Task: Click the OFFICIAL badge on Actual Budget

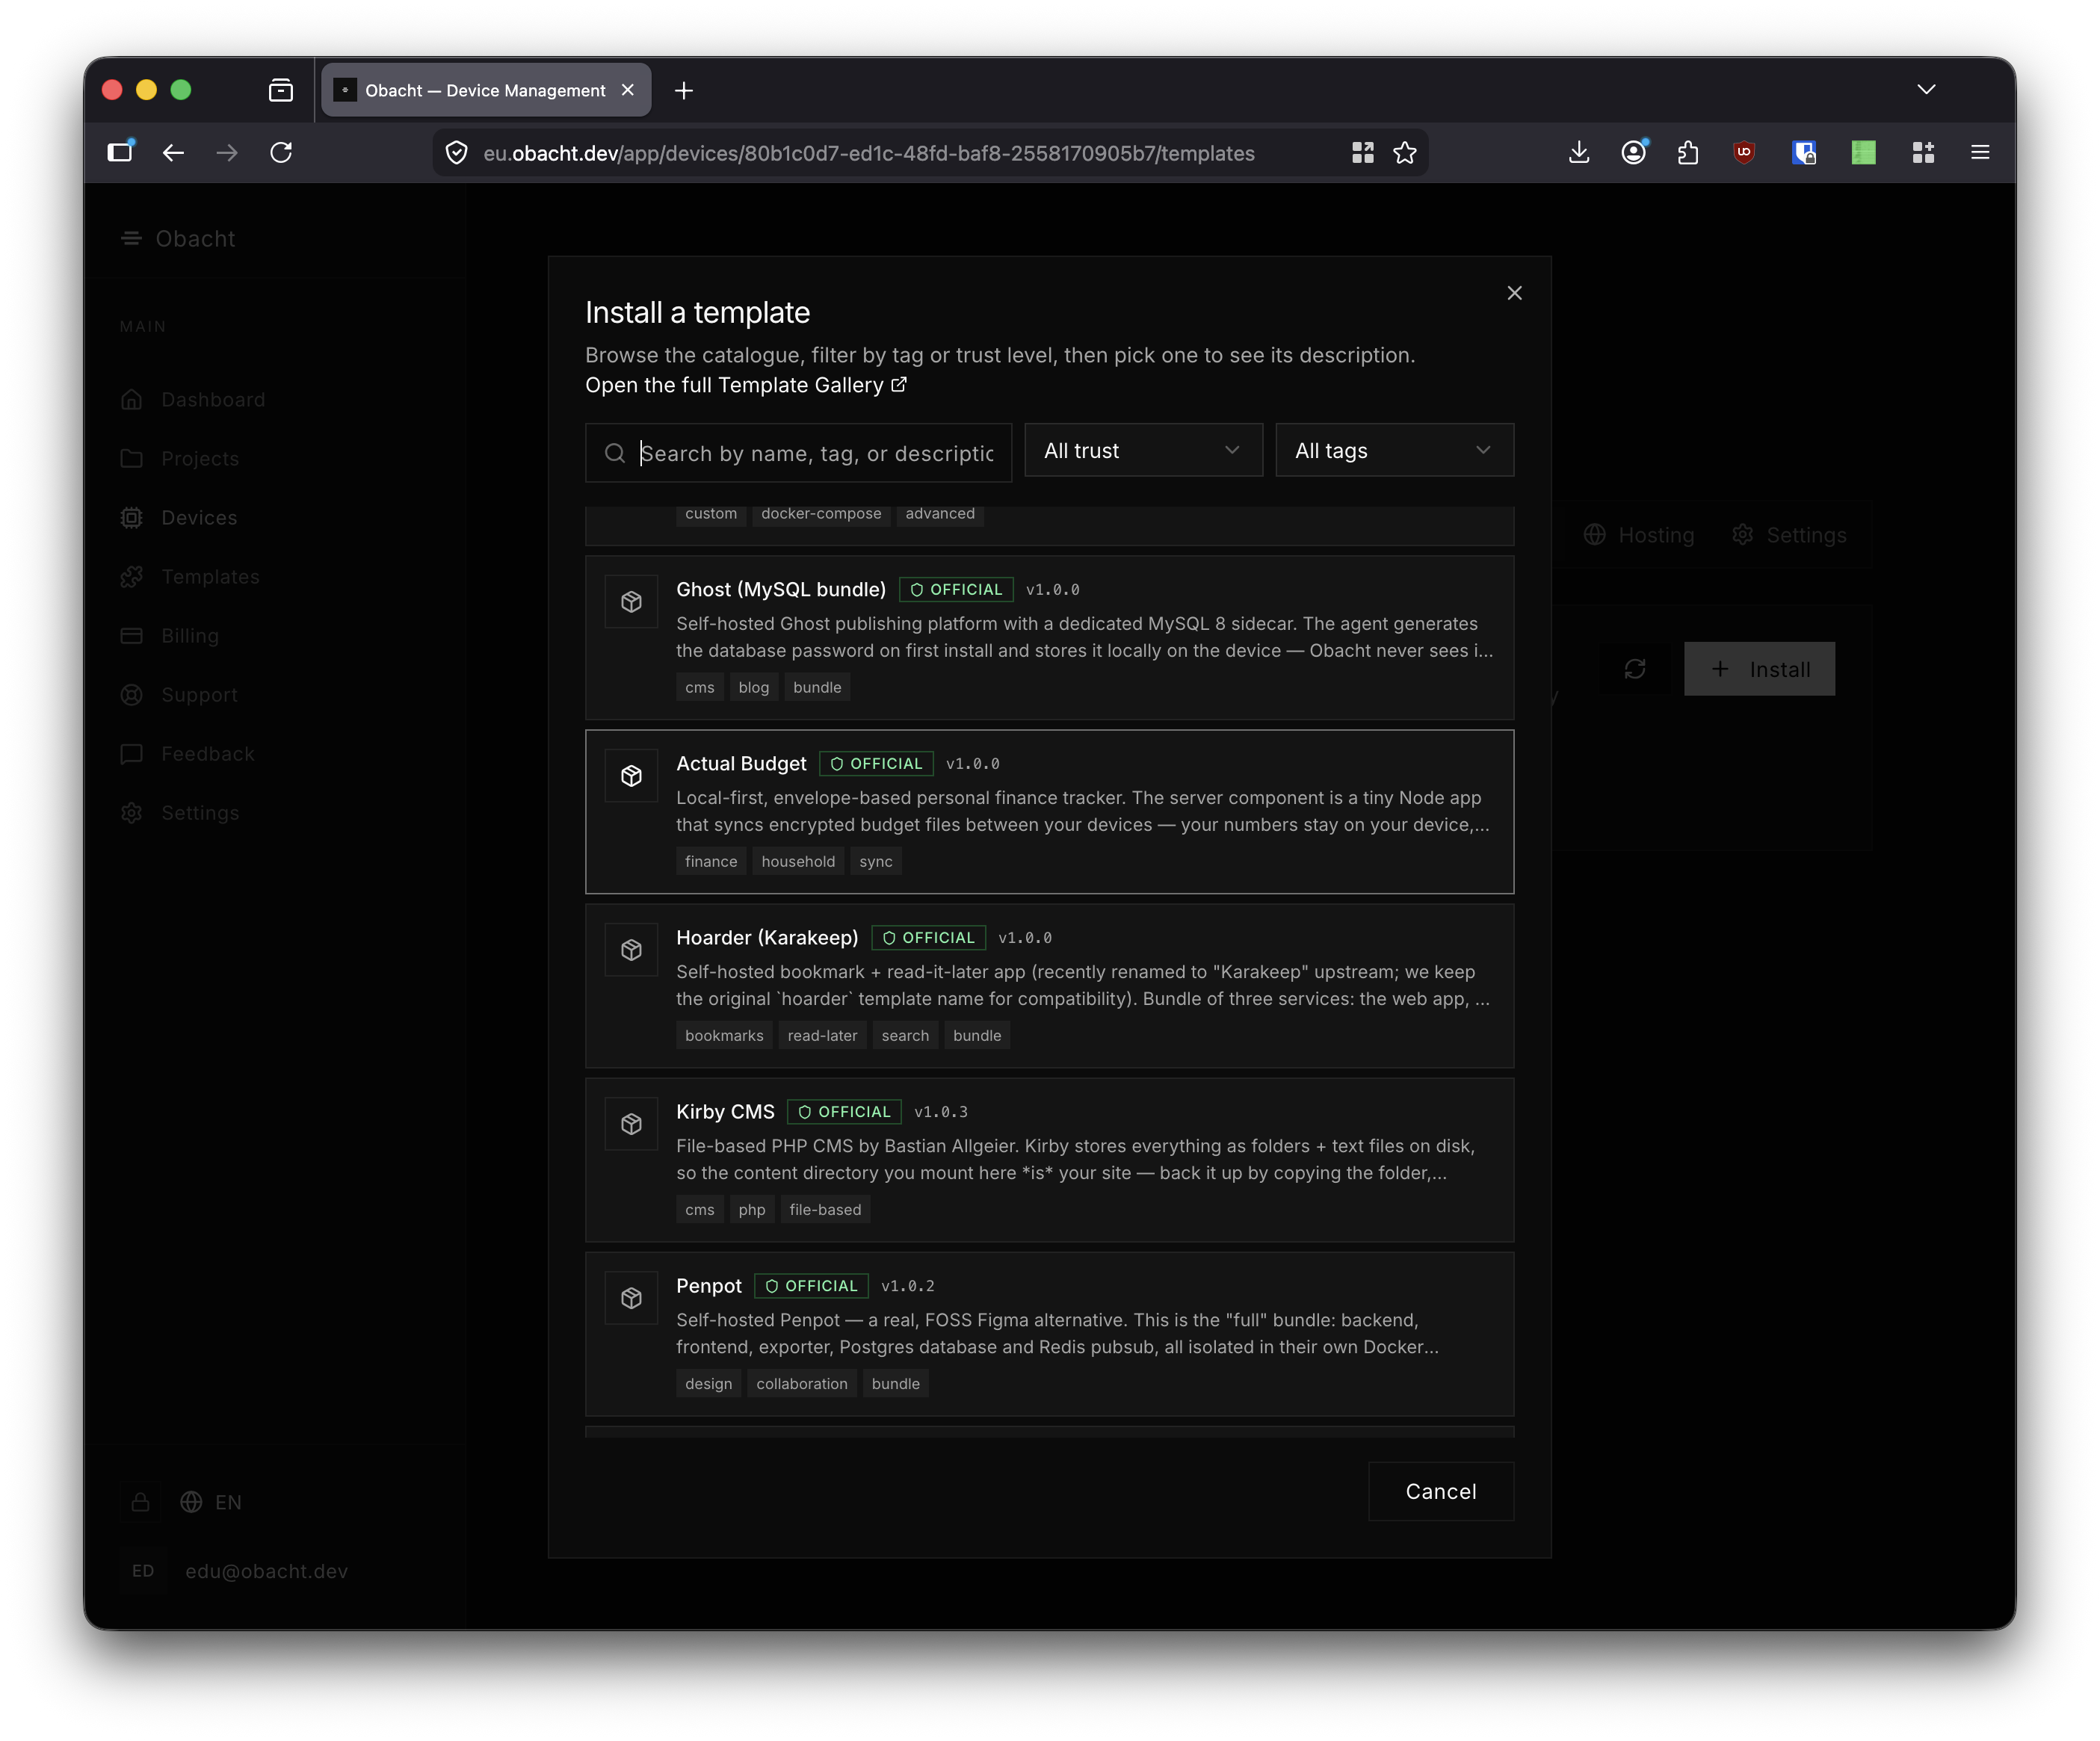Action: [876, 763]
